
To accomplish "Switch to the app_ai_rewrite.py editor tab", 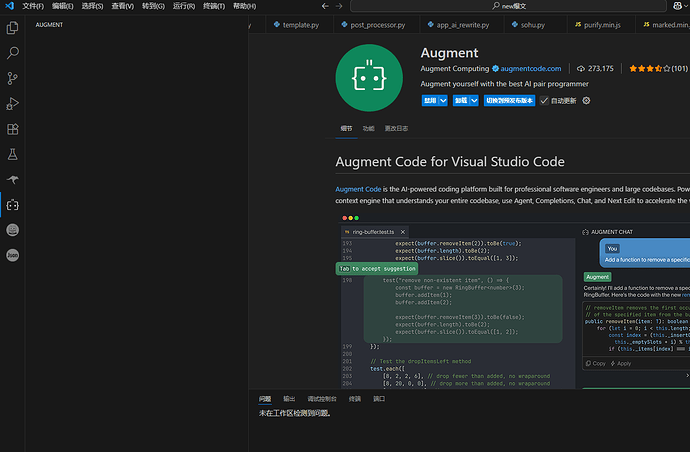I will tap(462, 25).
